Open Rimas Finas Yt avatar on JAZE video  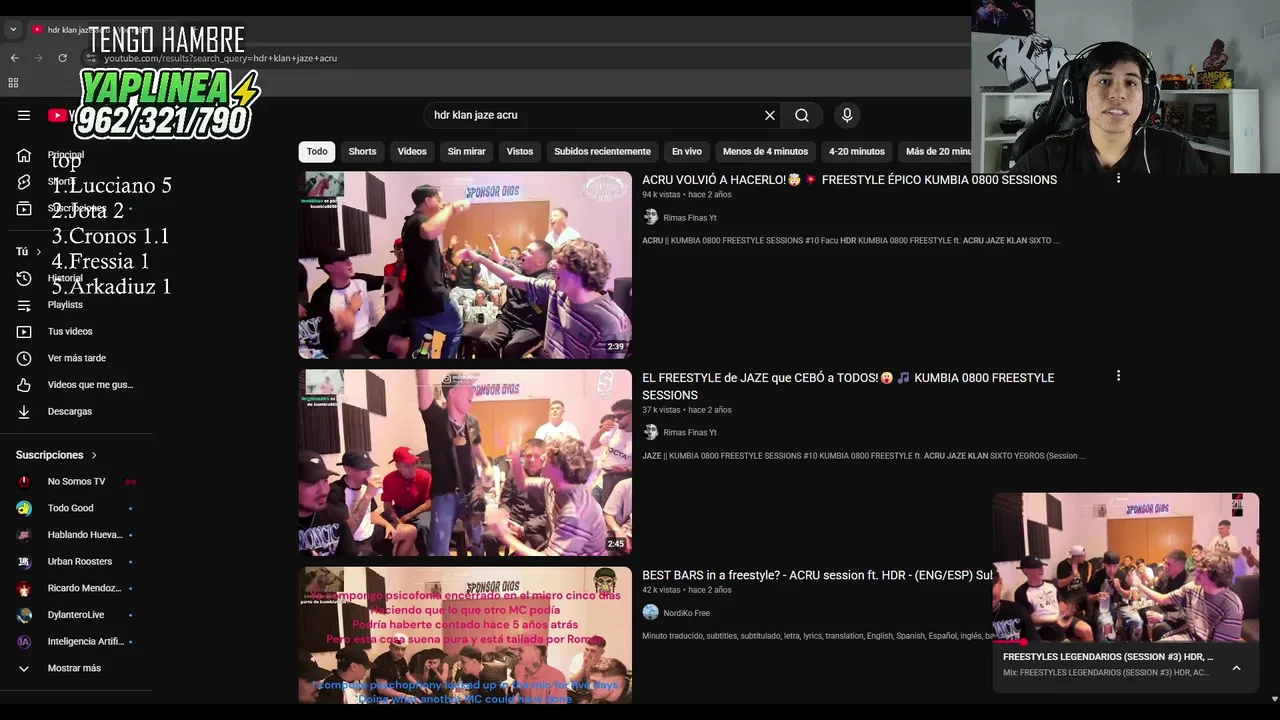pos(651,432)
